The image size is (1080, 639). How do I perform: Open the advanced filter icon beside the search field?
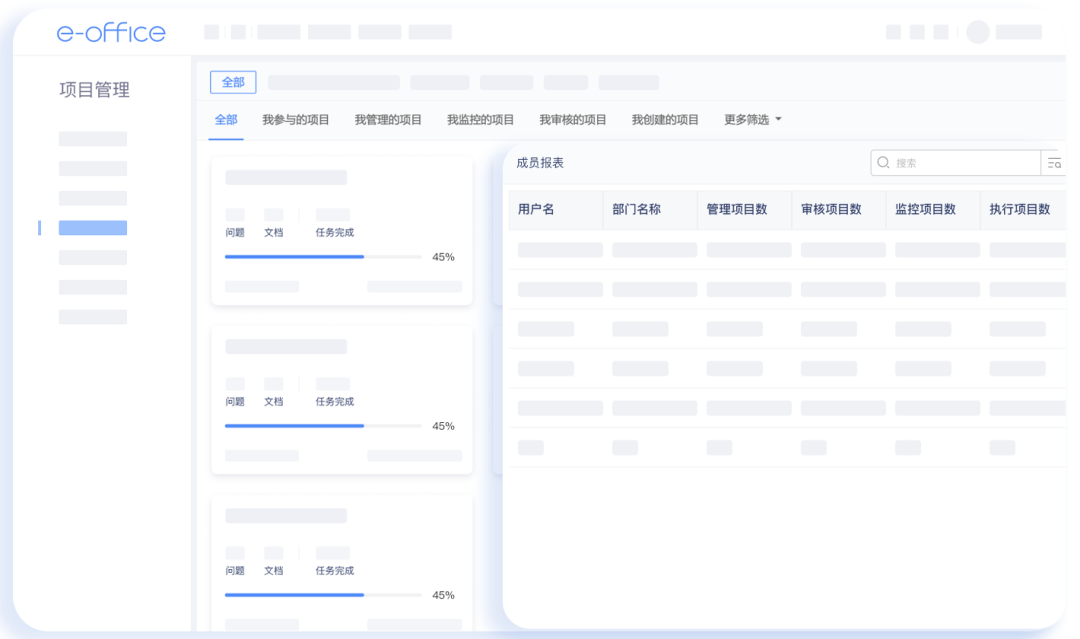[x=1055, y=162]
